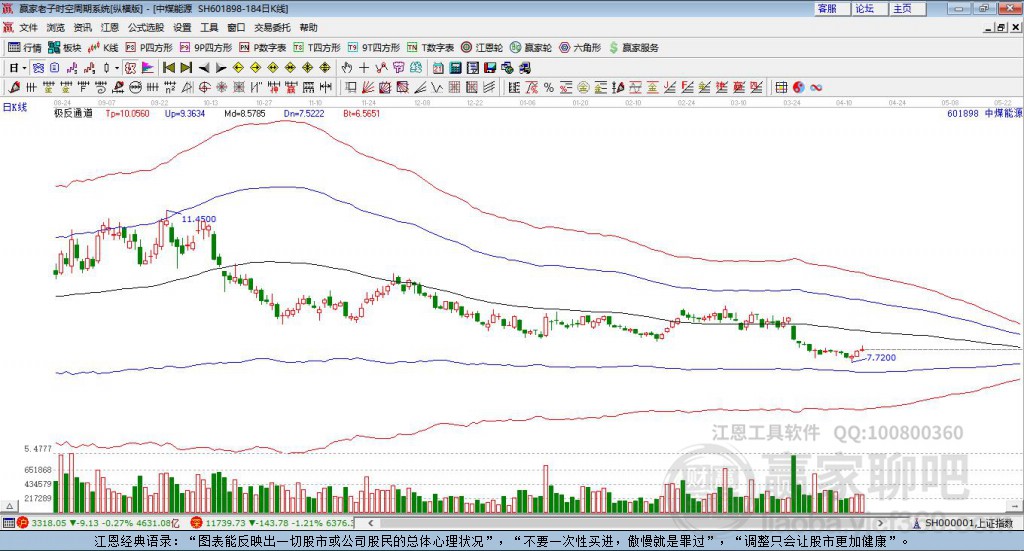Open the 9P四方形 tool
Viewport: 1024px width, 551px height.
(x=206, y=48)
